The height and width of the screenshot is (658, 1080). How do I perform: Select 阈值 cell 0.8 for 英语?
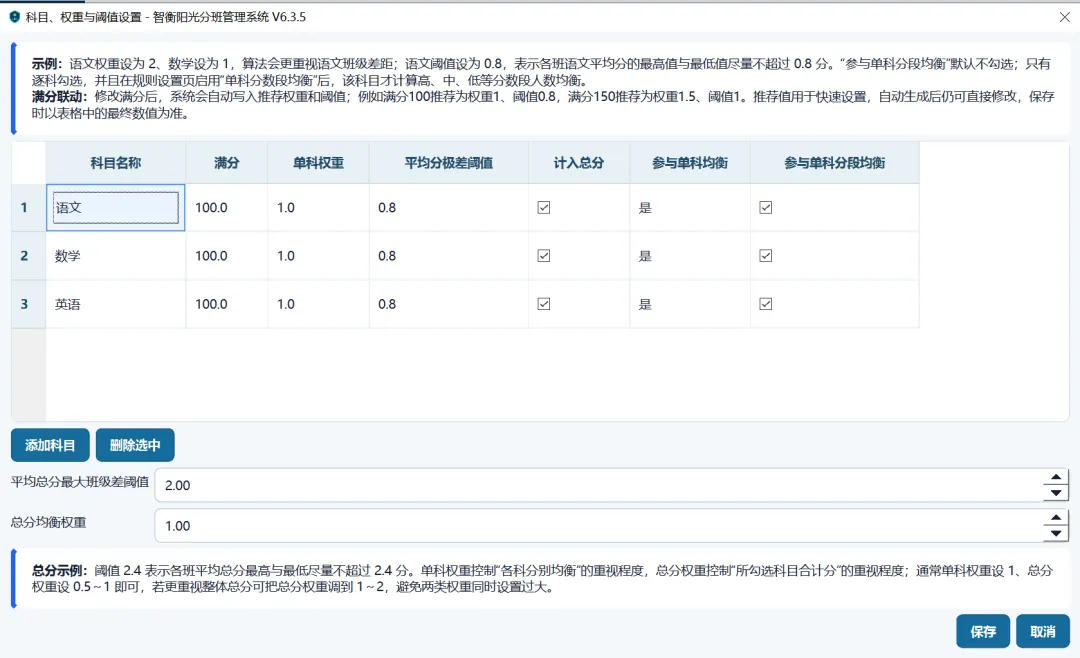coord(448,304)
